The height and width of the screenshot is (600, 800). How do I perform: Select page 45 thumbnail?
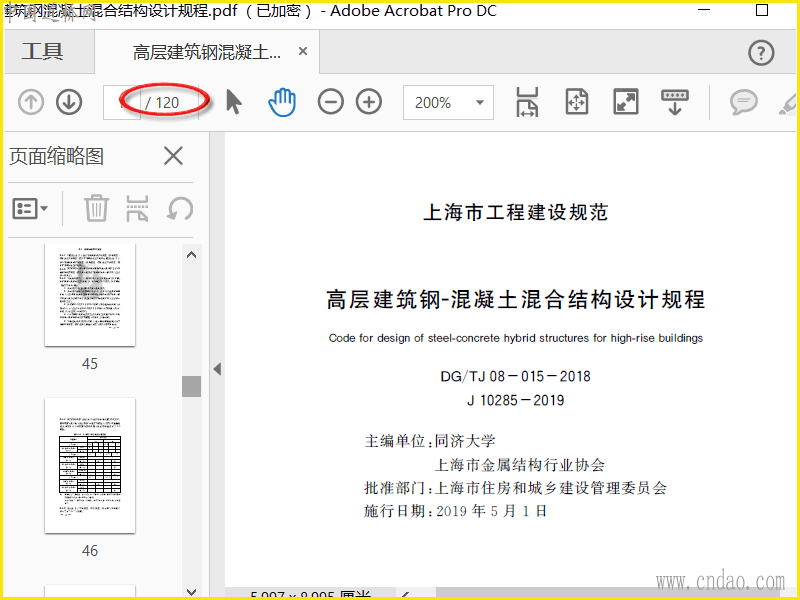[90, 295]
